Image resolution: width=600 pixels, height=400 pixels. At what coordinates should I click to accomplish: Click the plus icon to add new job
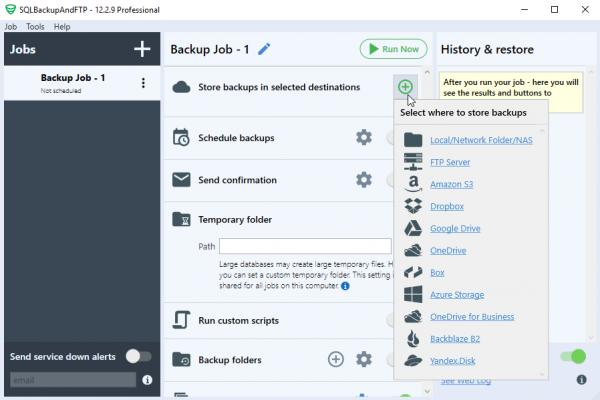point(142,49)
